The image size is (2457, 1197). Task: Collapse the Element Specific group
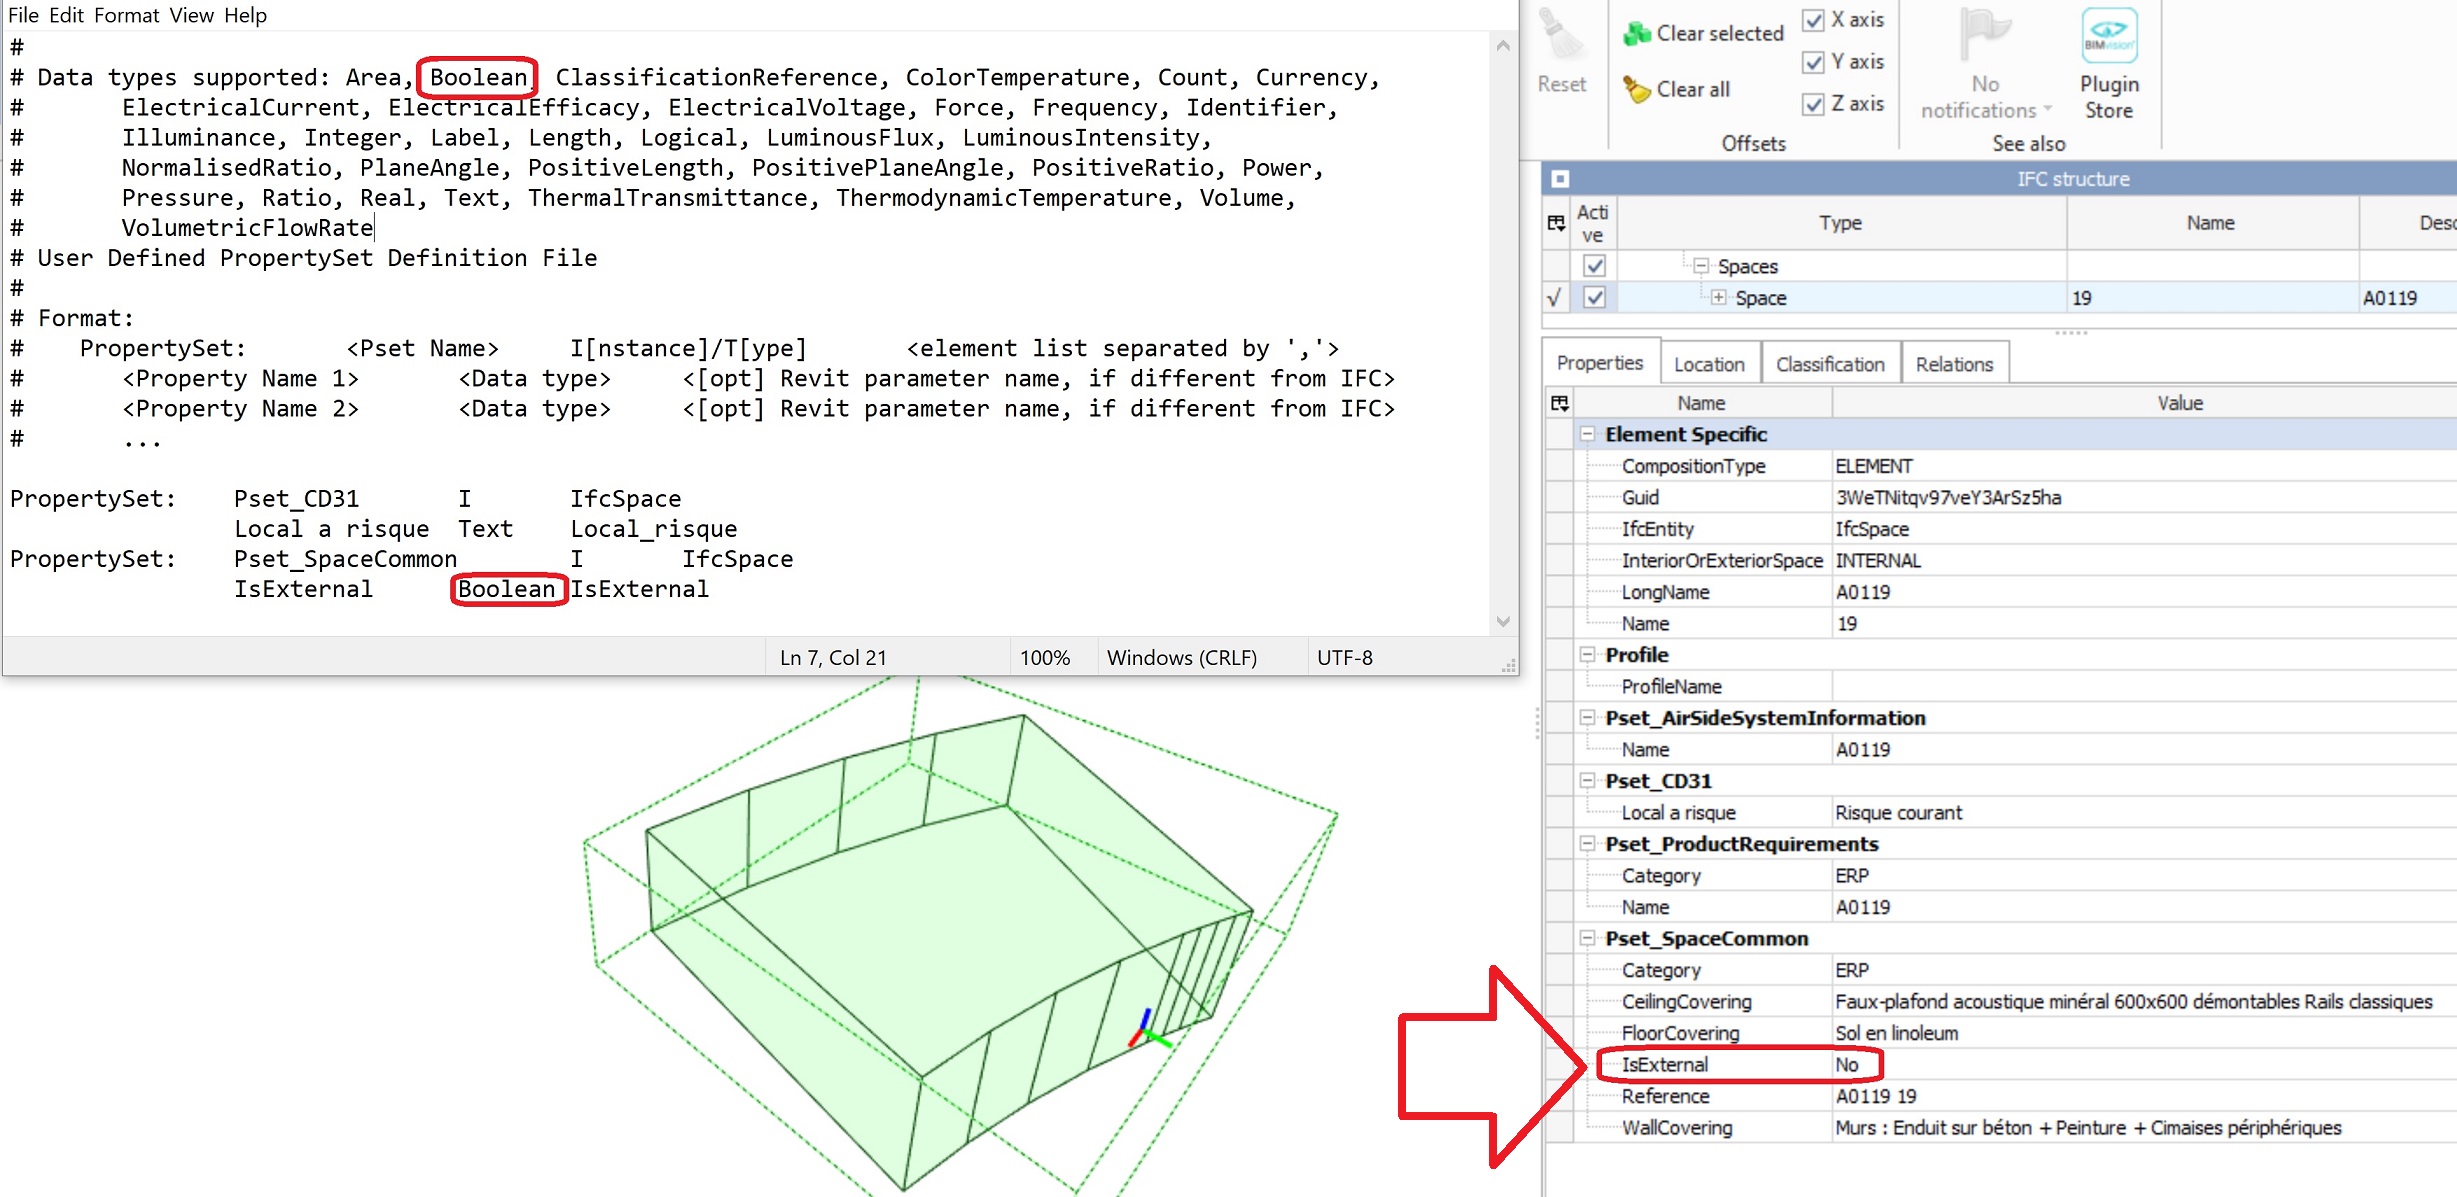1587,434
